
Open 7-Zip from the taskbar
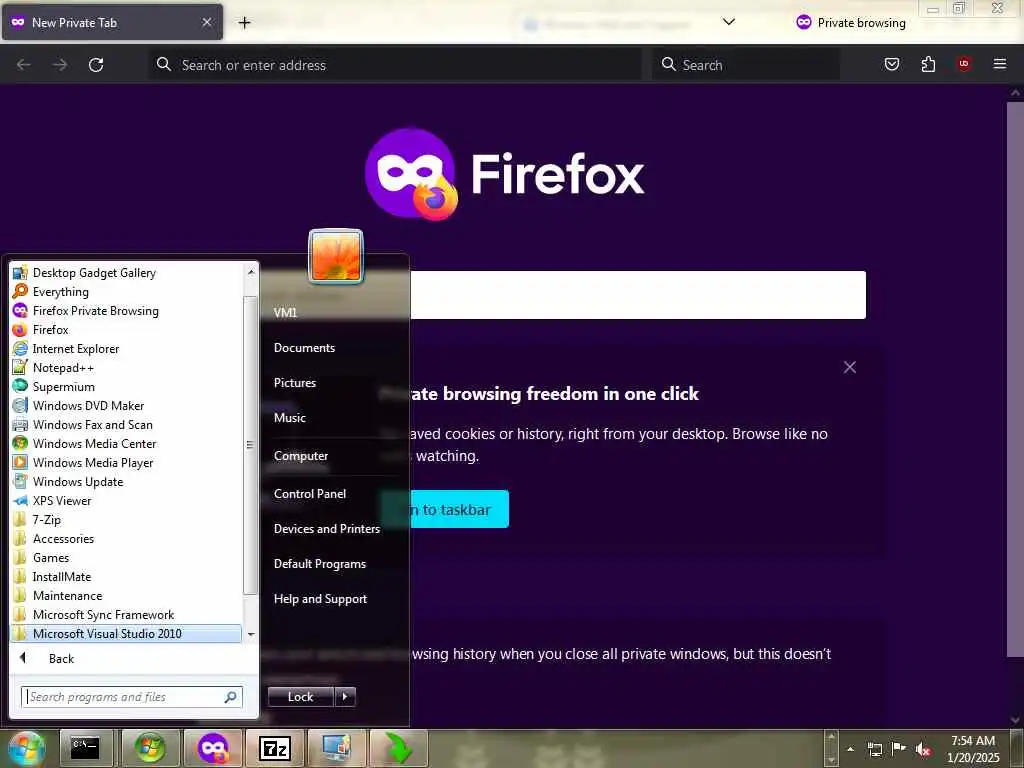click(275, 748)
